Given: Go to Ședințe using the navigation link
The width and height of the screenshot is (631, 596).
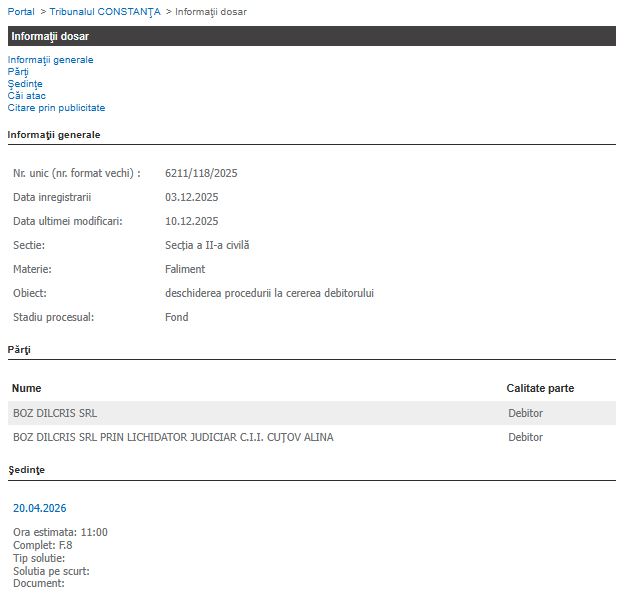Looking at the screenshot, I should pos(25,84).
